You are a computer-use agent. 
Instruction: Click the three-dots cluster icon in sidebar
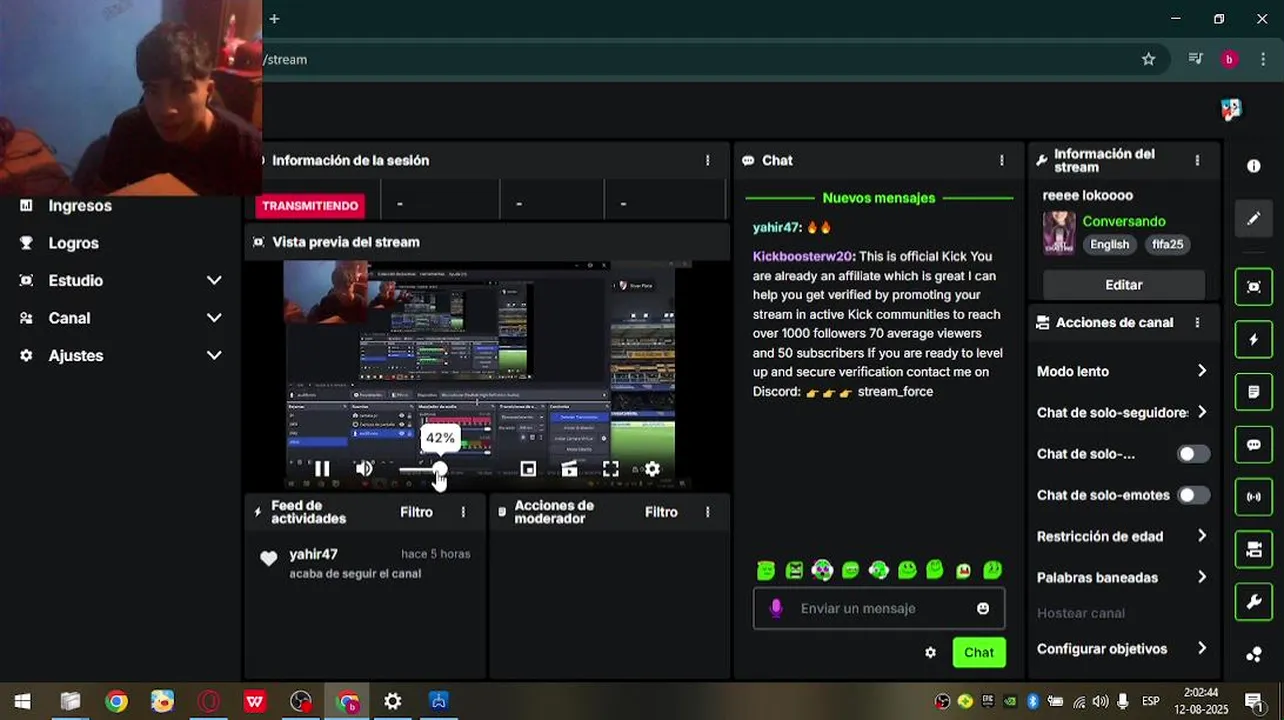tap(1253, 655)
